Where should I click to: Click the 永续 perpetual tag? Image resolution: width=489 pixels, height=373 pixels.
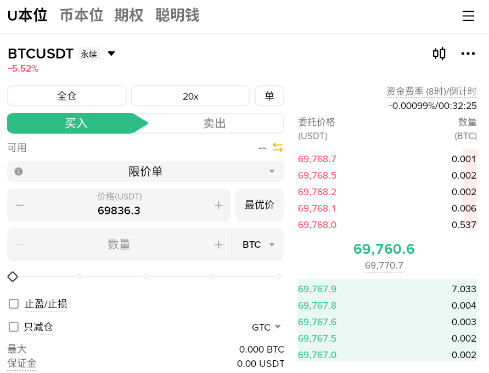point(89,54)
